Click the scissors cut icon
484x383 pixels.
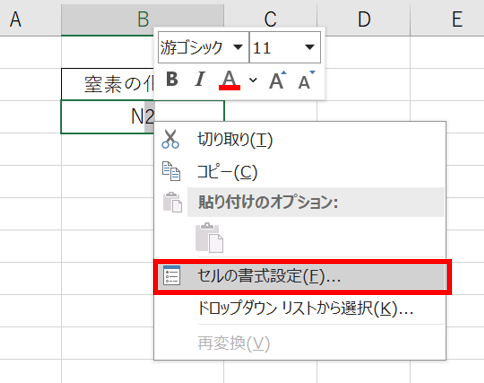170,139
